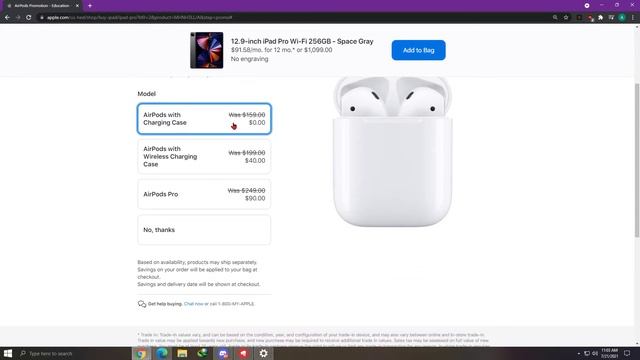Select the AirPods Pro option
640x360 pixels.
click(x=204, y=194)
